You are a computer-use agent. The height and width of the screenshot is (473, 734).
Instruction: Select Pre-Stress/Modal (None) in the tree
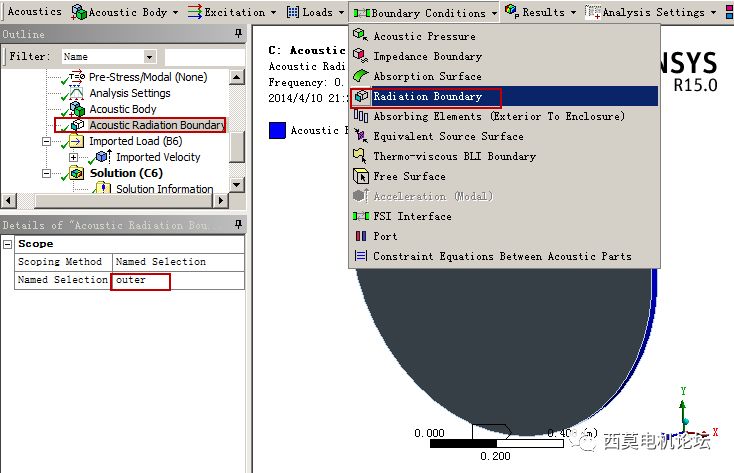147,77
